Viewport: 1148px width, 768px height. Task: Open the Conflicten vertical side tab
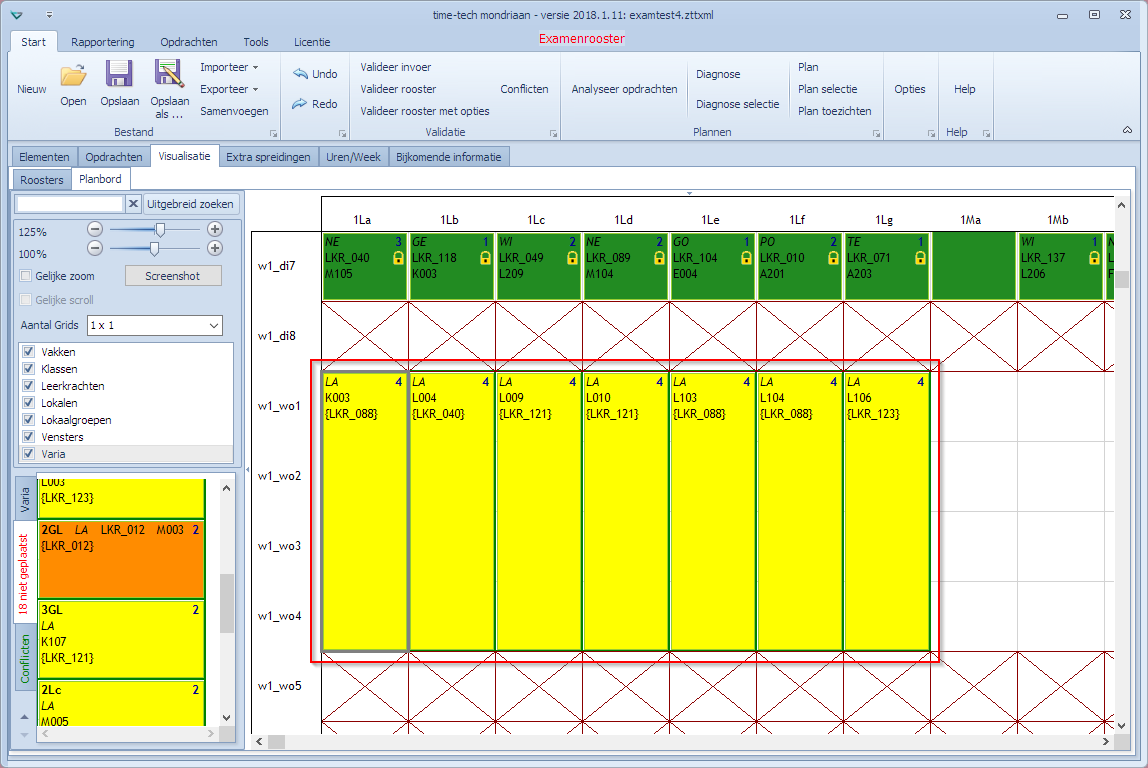tap(25, 659)
